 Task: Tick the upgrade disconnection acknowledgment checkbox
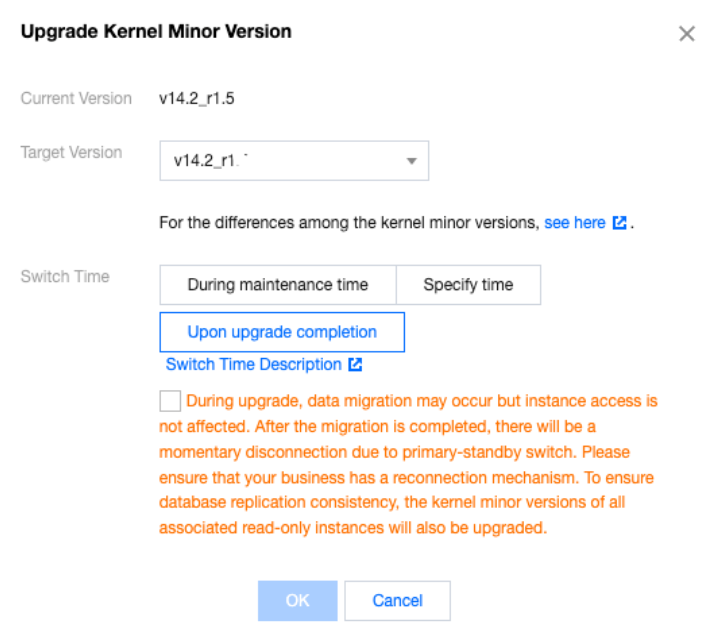(x=170, y=401)
